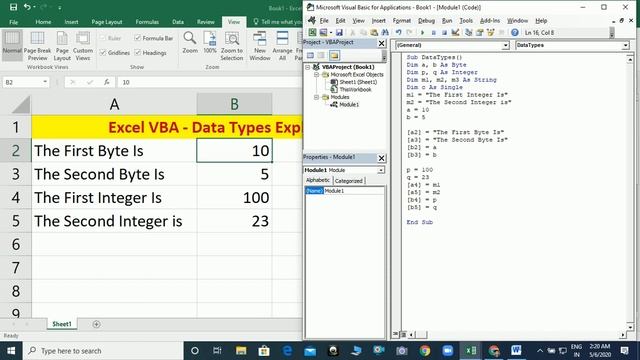Viewport: 640px width, 360px height.
Task: Open the DataTypes procedure dropdown
Action: (x=625, y=45)
